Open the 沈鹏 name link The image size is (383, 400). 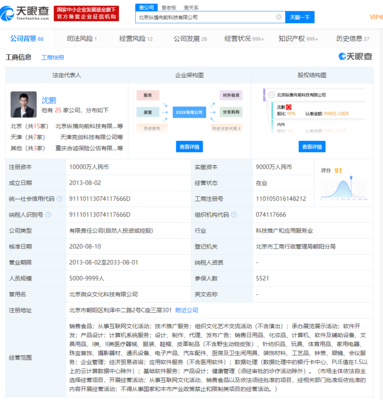pos(49,100)
